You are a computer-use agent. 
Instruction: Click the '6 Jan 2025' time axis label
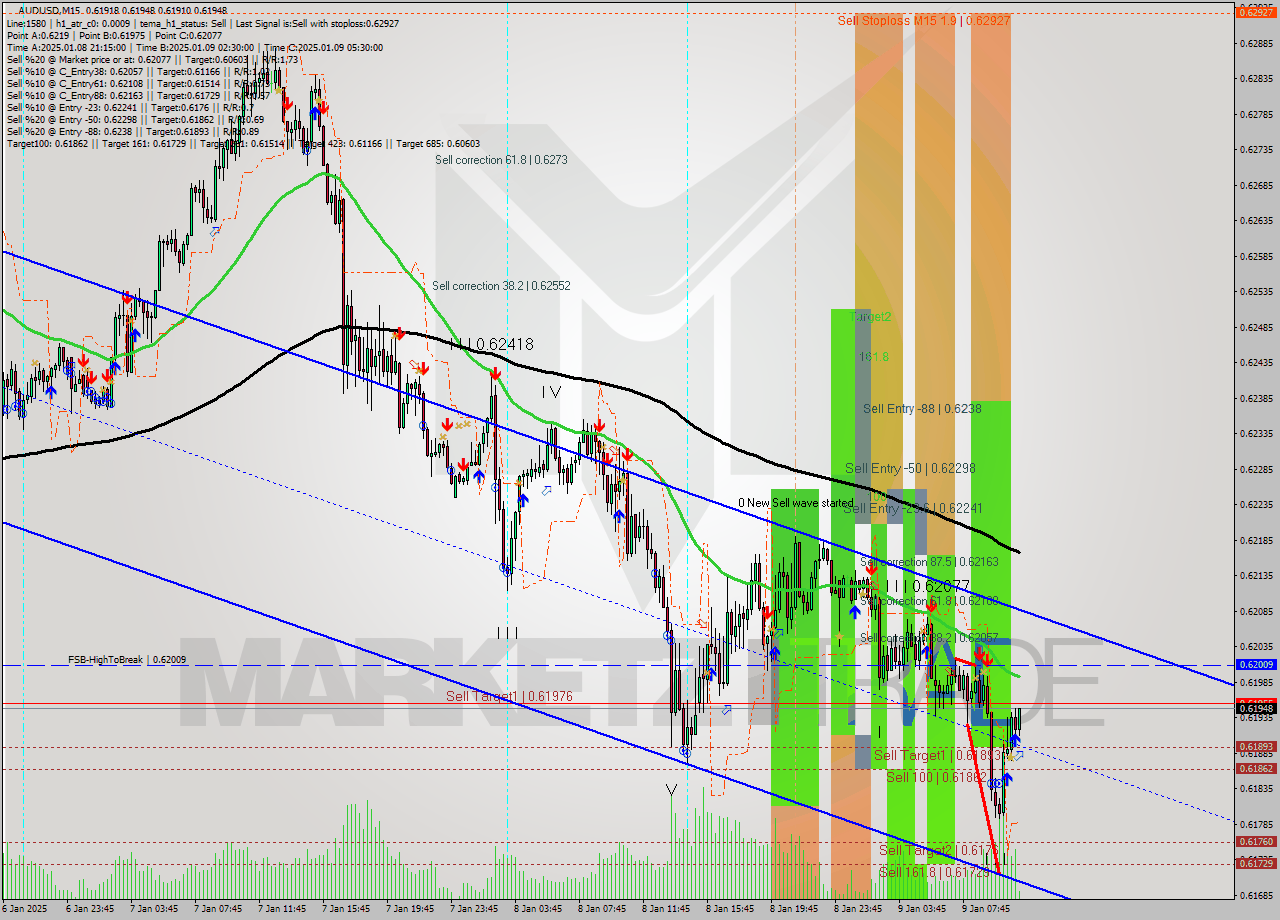(x=26, y=909)
